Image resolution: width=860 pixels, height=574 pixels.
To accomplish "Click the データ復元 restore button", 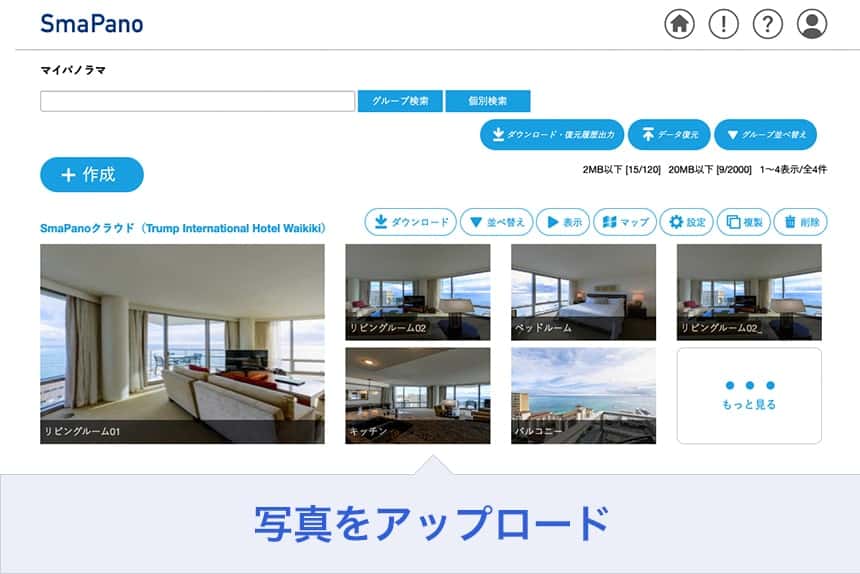I will tap(669, 134).
